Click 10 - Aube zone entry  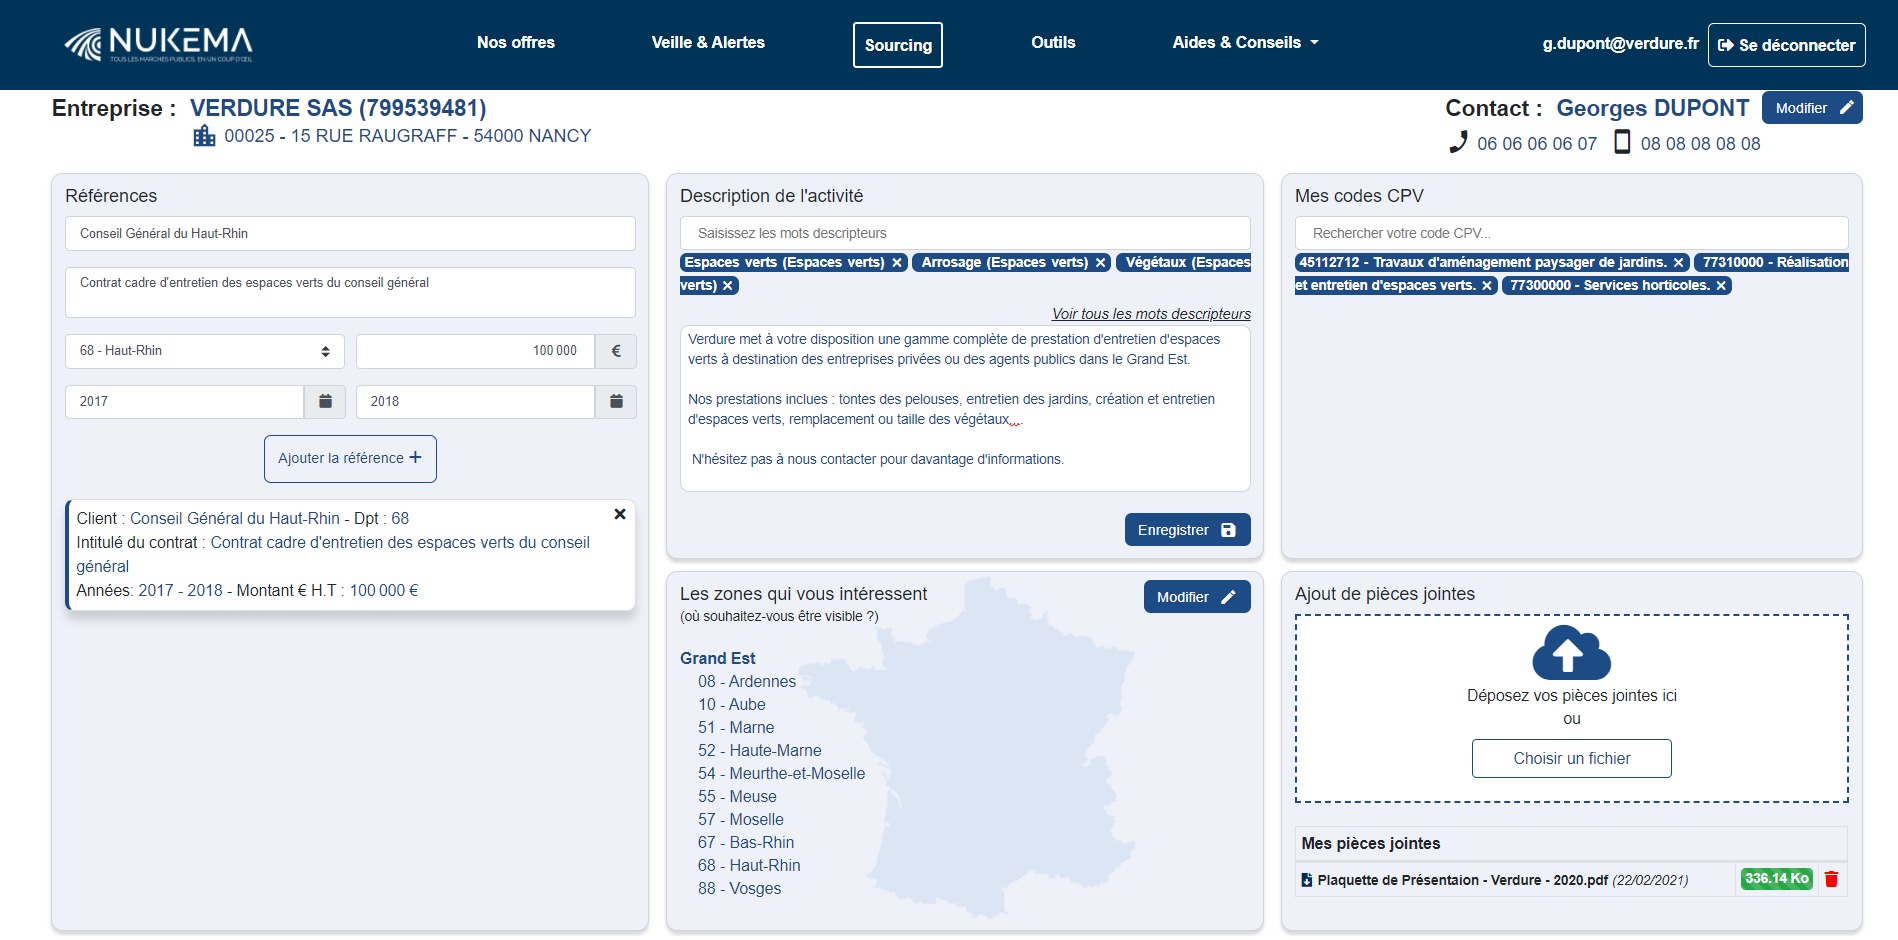[x=732, y=705]
